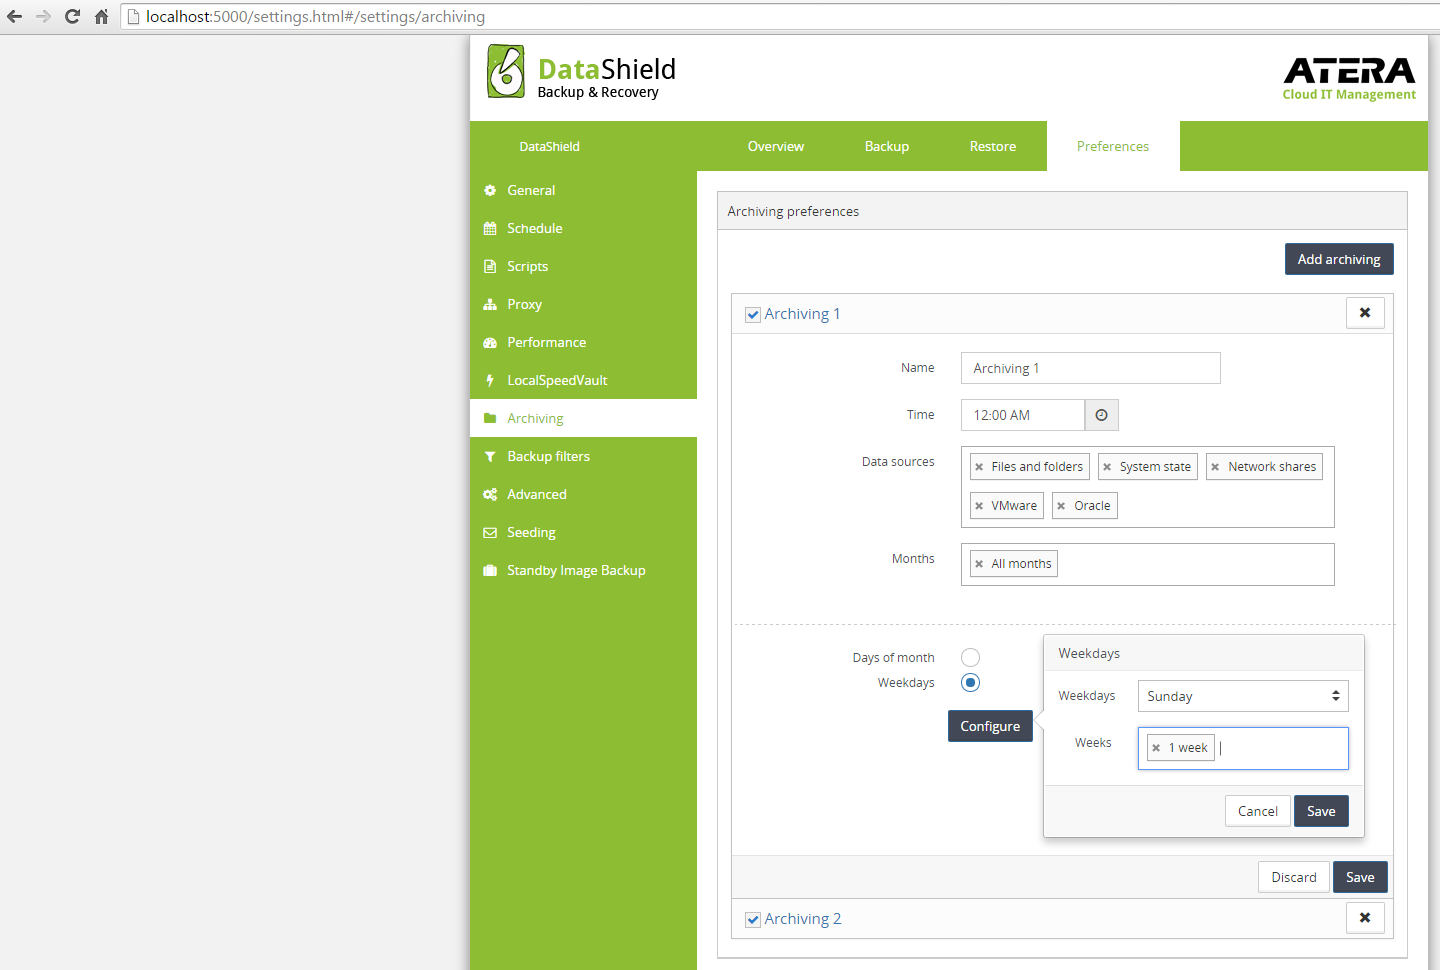Toggle the Archiving 2 checkbox
The image size is (1440, 970).
click(753, 920)
